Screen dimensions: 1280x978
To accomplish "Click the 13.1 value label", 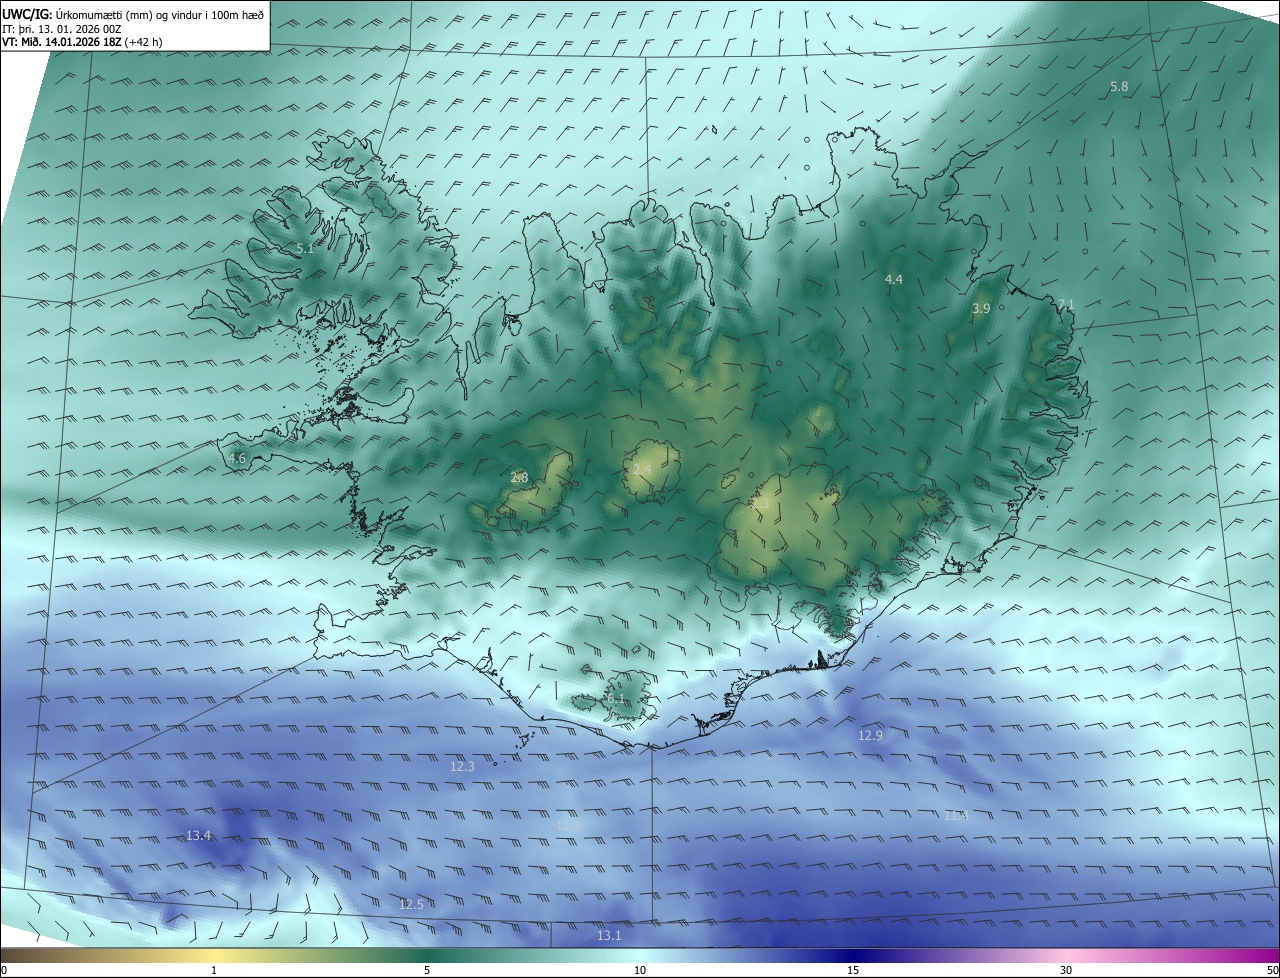I will click(609, 936).
